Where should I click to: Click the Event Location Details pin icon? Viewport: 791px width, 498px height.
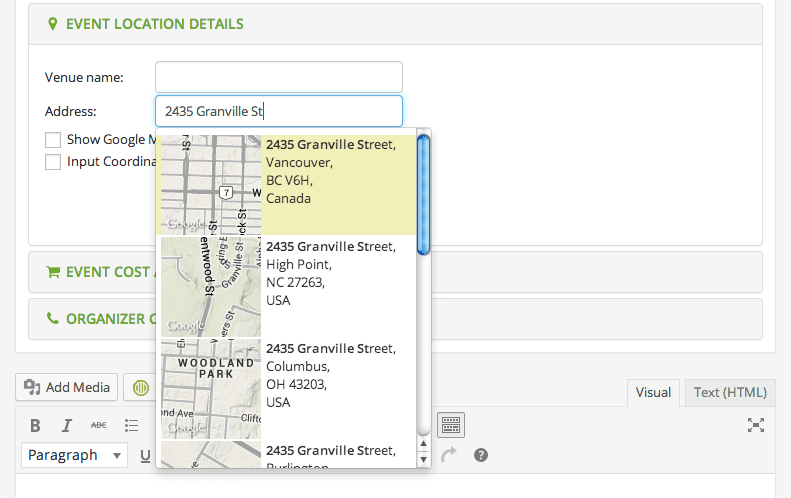pos(52,24)
